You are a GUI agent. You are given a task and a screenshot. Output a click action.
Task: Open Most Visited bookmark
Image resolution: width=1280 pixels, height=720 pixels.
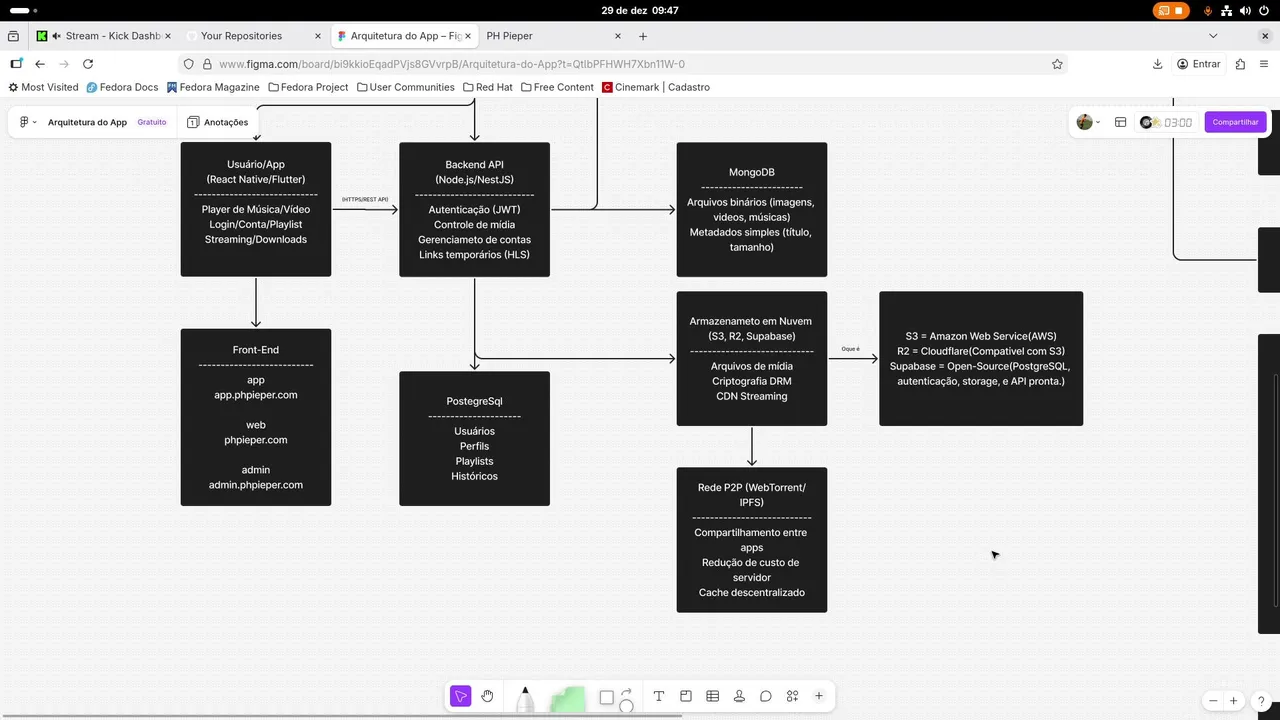(43, 87)
